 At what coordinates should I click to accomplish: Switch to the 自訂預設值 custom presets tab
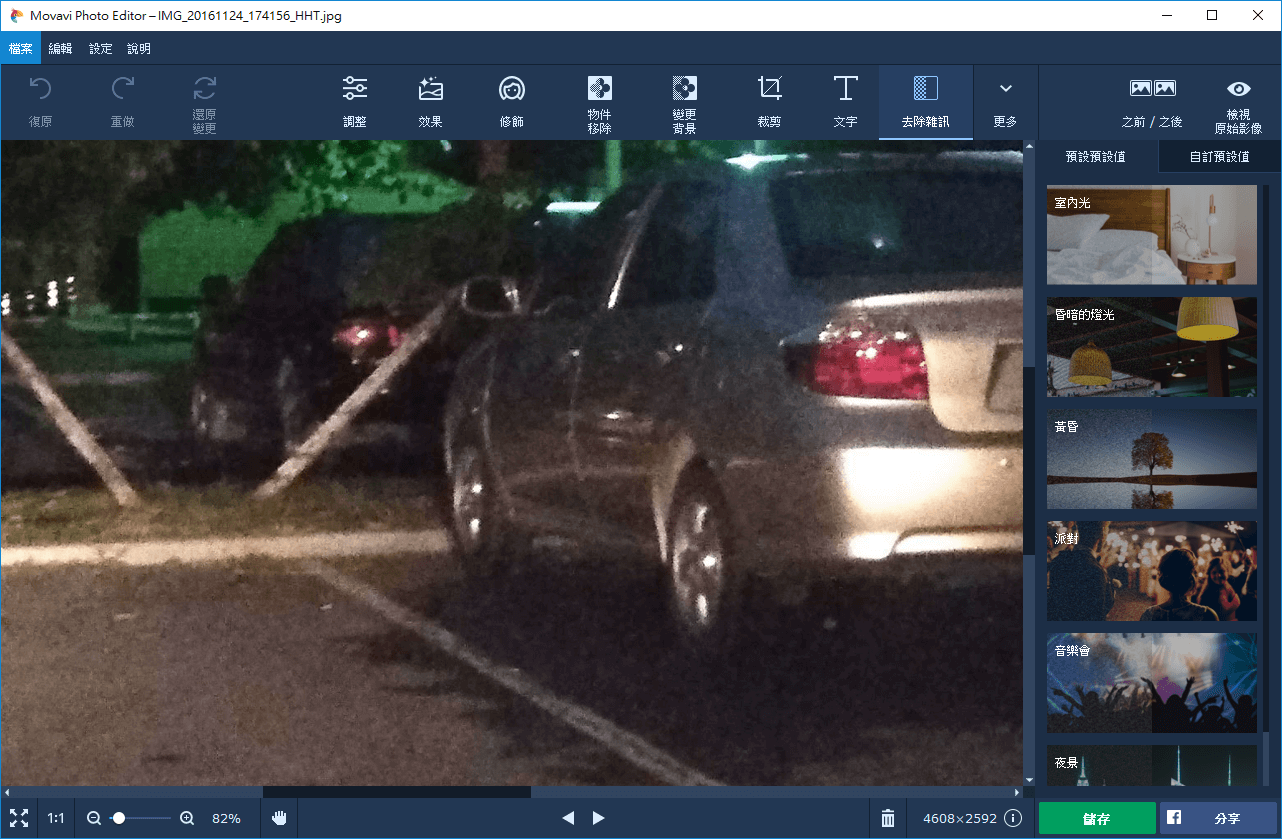[1219, 157]
